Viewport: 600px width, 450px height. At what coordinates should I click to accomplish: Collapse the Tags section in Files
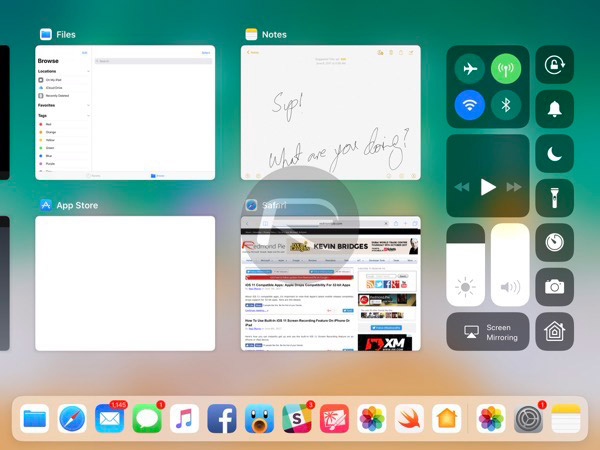[x=89, y=115]
